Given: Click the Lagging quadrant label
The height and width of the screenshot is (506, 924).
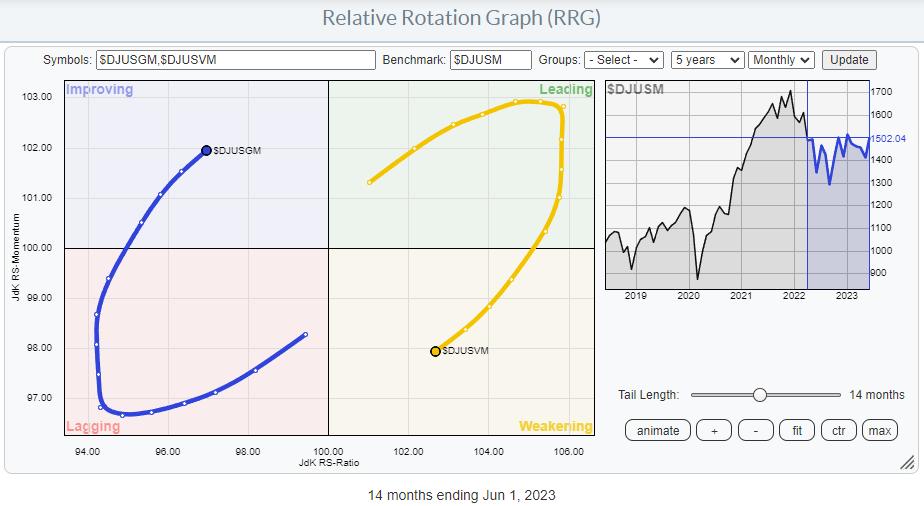Looking at the screenshot, I should 93,426.
